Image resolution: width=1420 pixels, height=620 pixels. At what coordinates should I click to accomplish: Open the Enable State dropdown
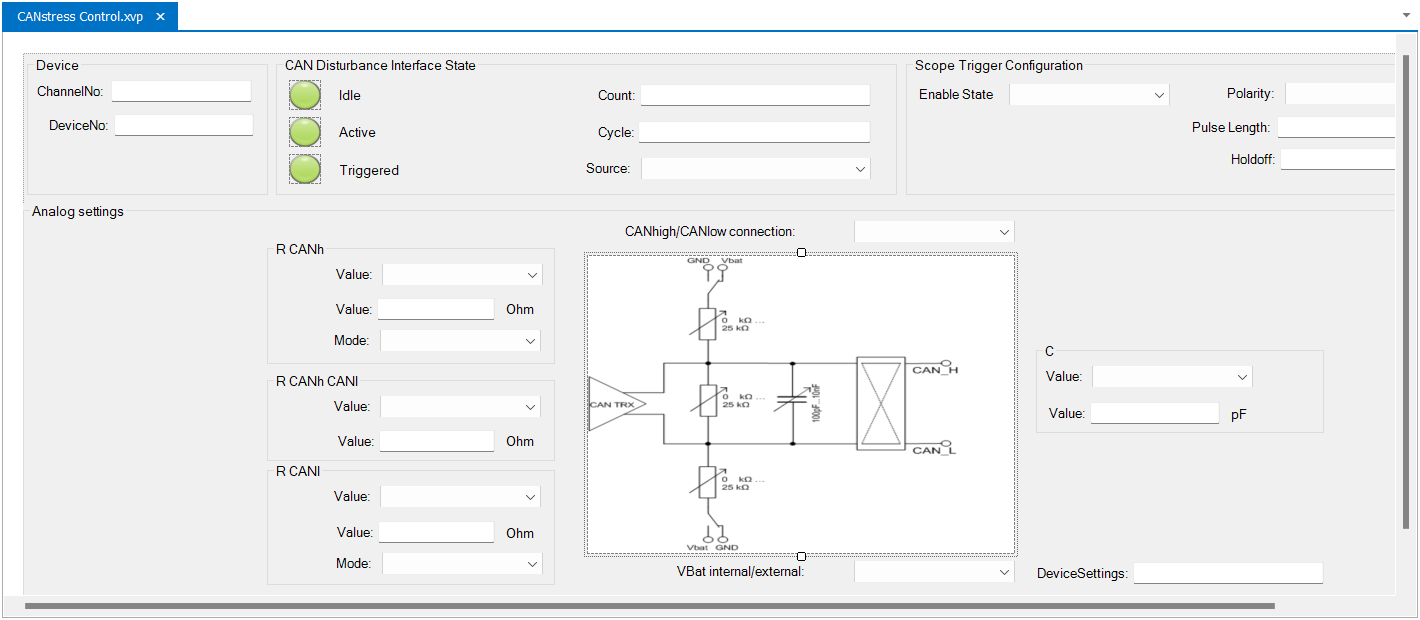[x=1089, y=95]
